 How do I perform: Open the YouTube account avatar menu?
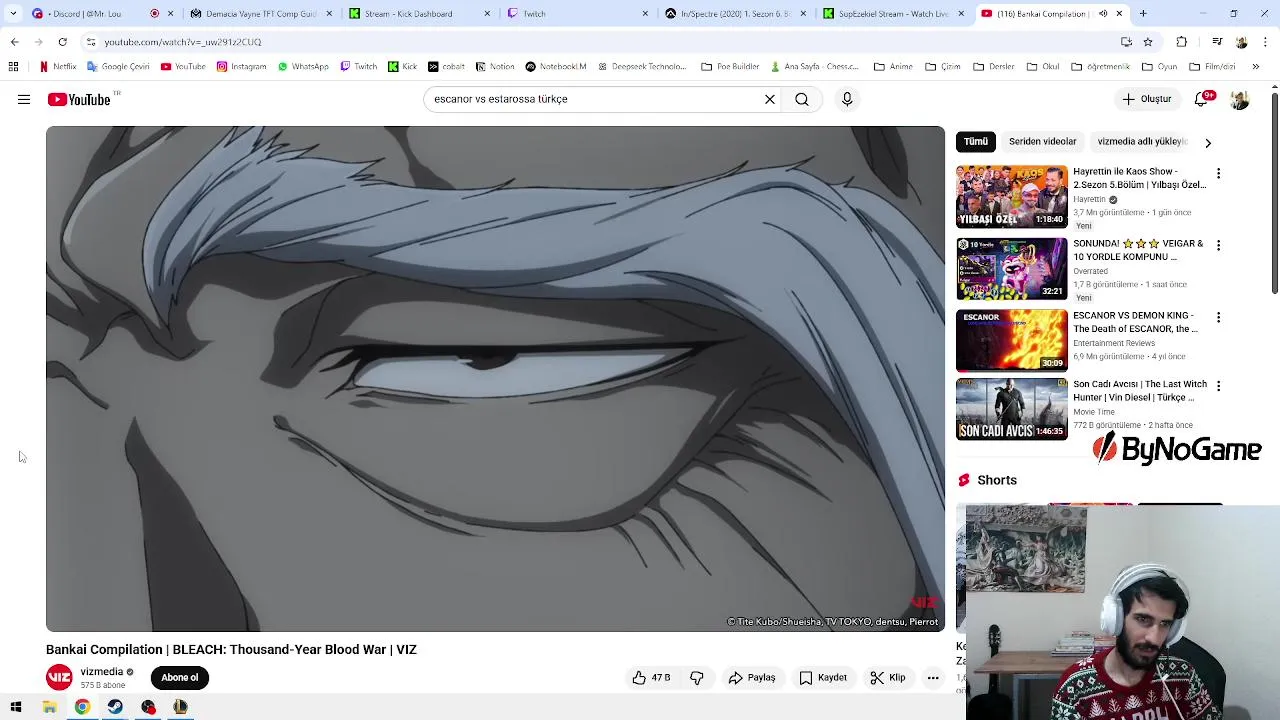point(1240,99)
